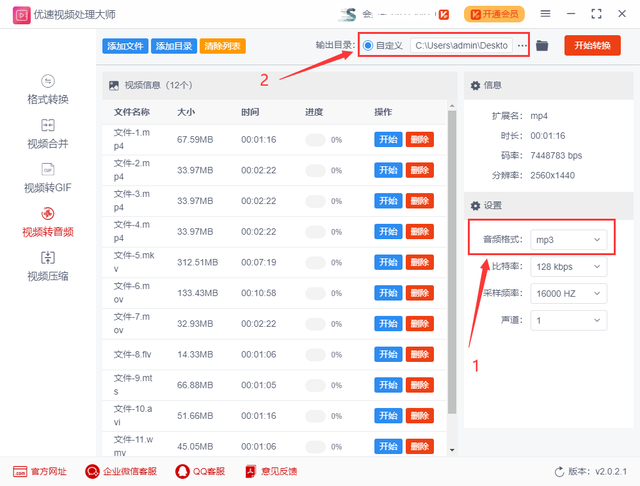Click the 开始转换 start conversion button
Image resolution: width=640 pixels, height=486 pixels.
[x=592, y=45]
